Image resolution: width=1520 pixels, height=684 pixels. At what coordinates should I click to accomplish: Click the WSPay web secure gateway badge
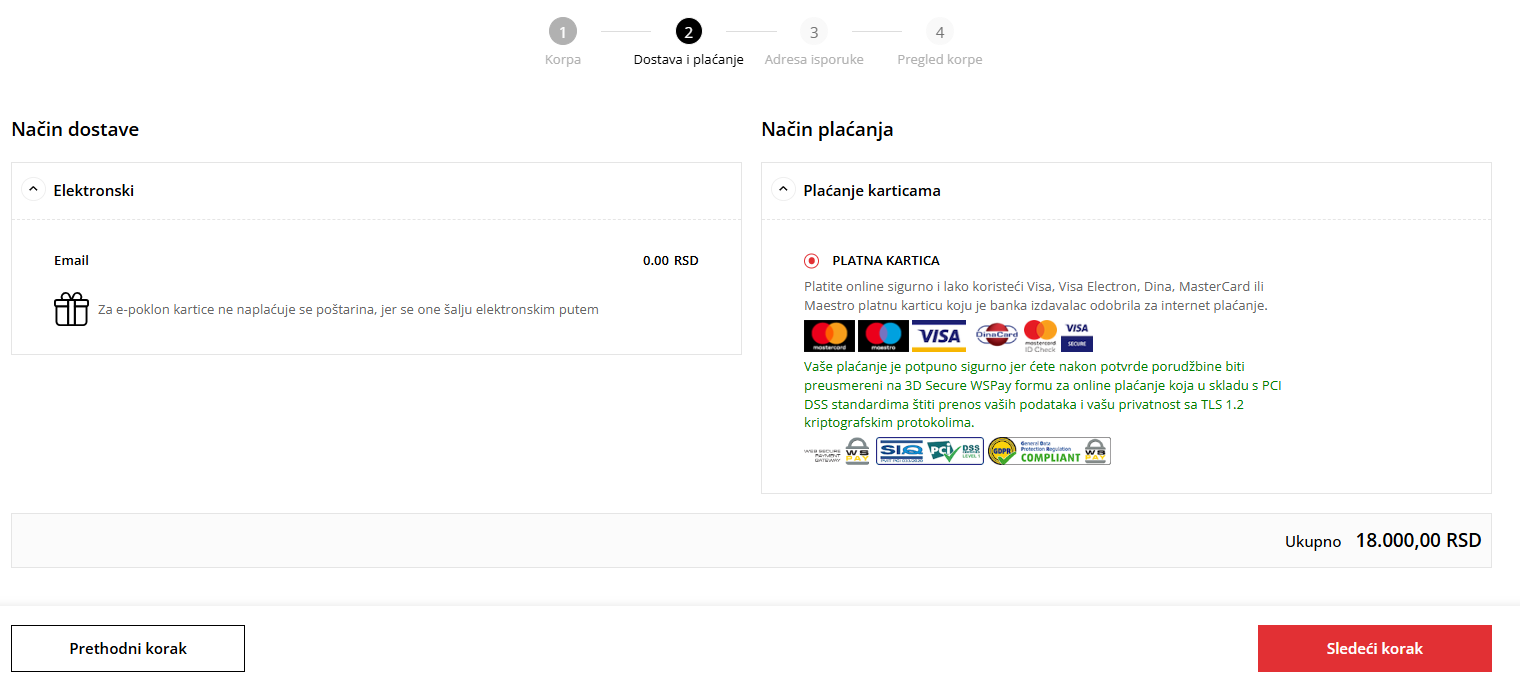click(x=837, y=452)
